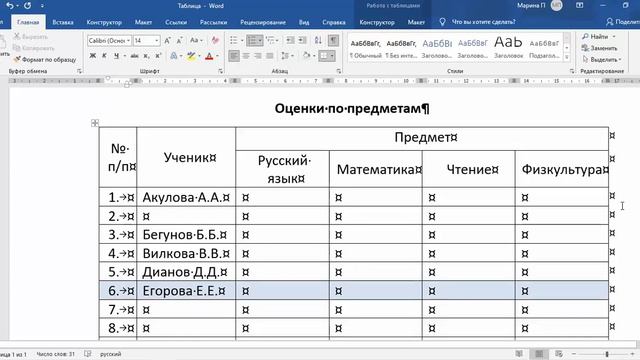Click the zoom slider handle

click(x=607, y=354)
